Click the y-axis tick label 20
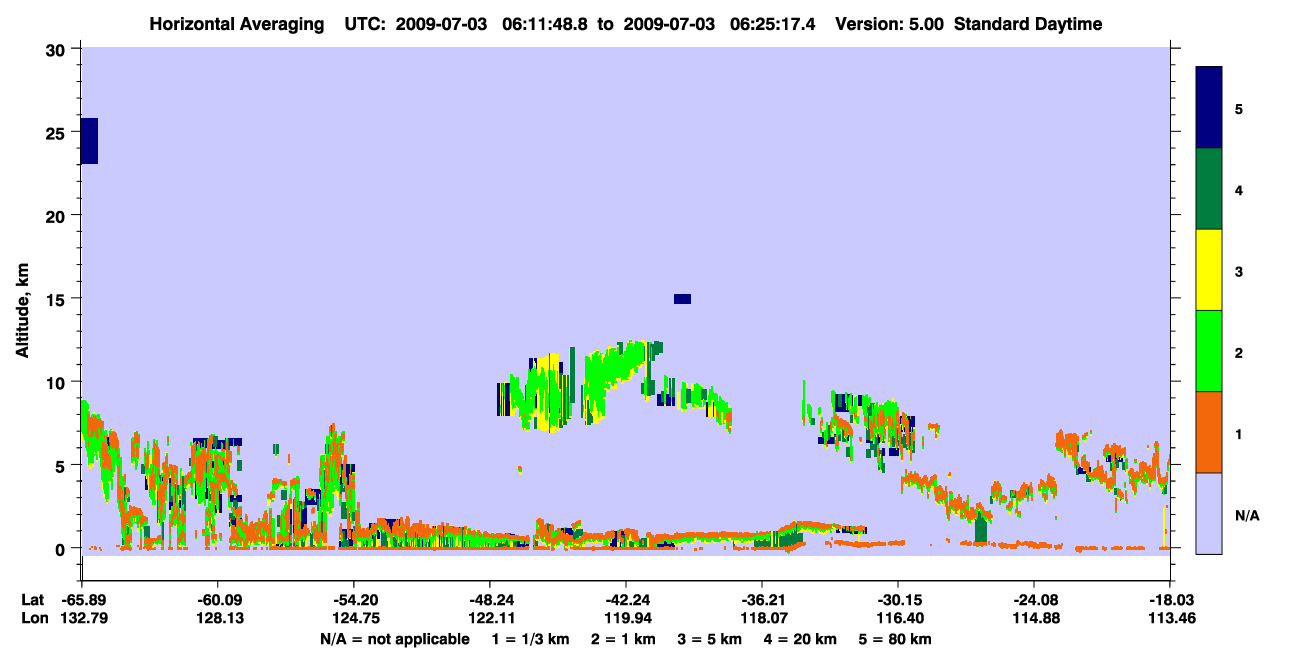Screen dimensions: 1300x667 (57, 216)
